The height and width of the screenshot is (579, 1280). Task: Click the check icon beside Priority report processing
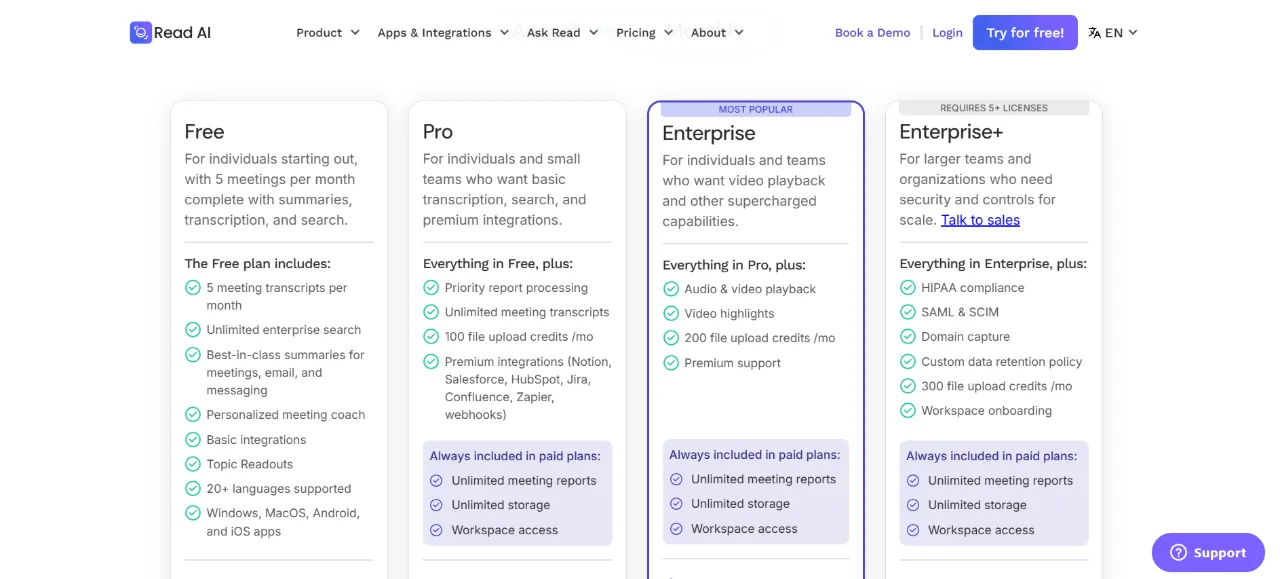[x=431, y=287]
